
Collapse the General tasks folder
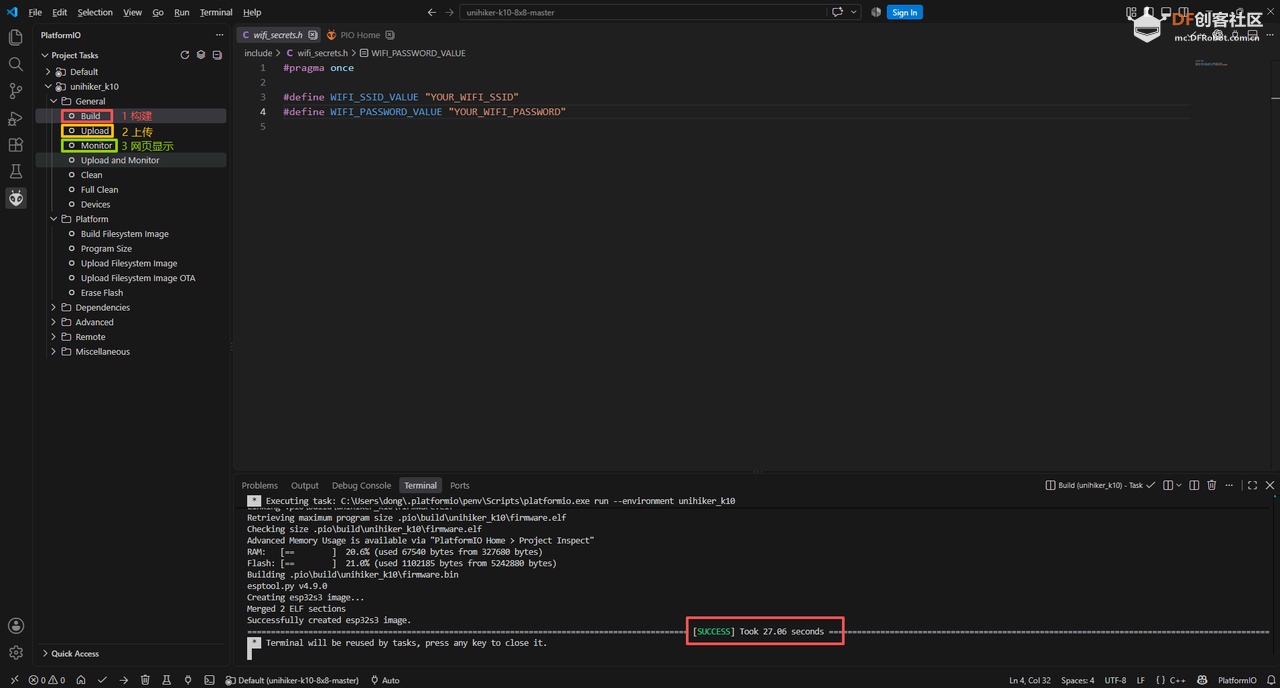point(54,101)
